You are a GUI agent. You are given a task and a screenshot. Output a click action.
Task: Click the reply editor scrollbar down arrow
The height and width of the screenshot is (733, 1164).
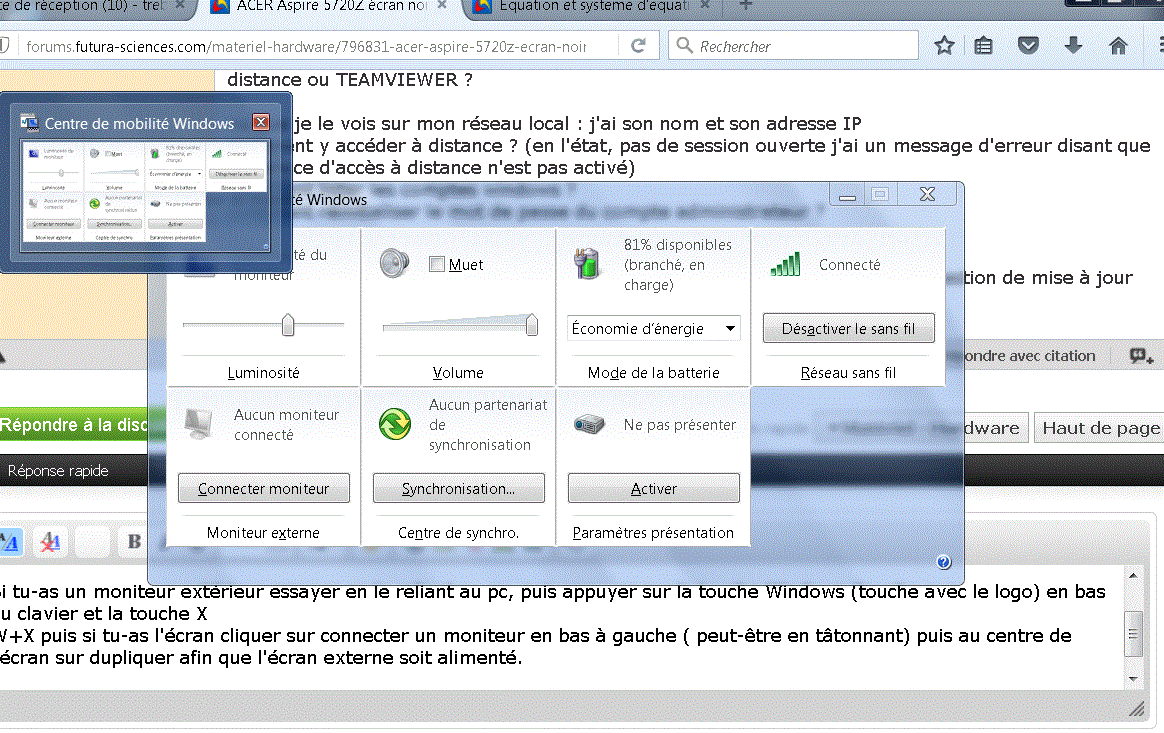tap(1133, 679)
